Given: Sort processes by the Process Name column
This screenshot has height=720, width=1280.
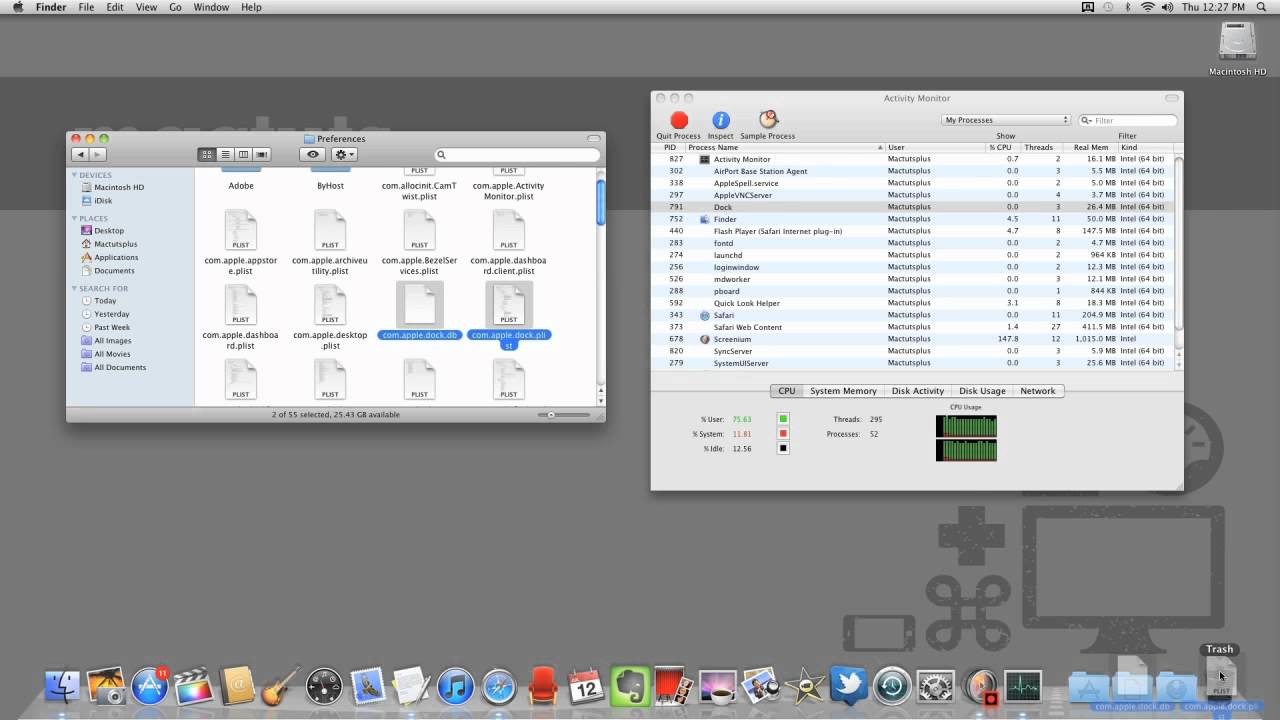Looking at the screenshot, I should pos(785,147).
